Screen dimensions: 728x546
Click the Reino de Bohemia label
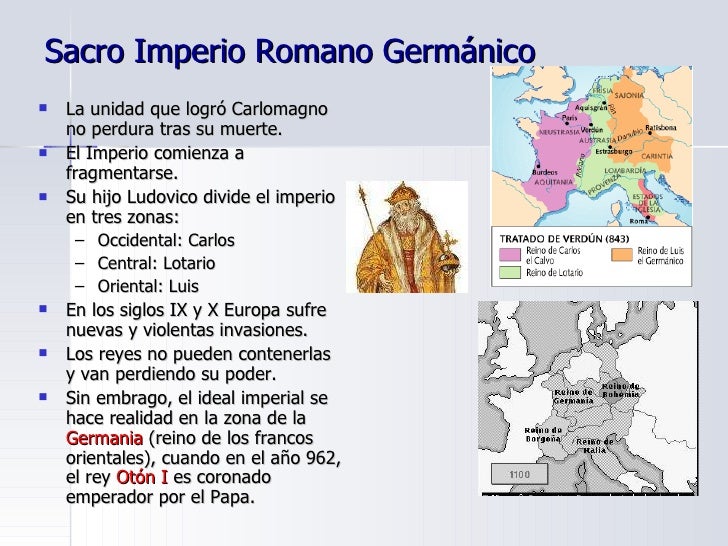620,390
